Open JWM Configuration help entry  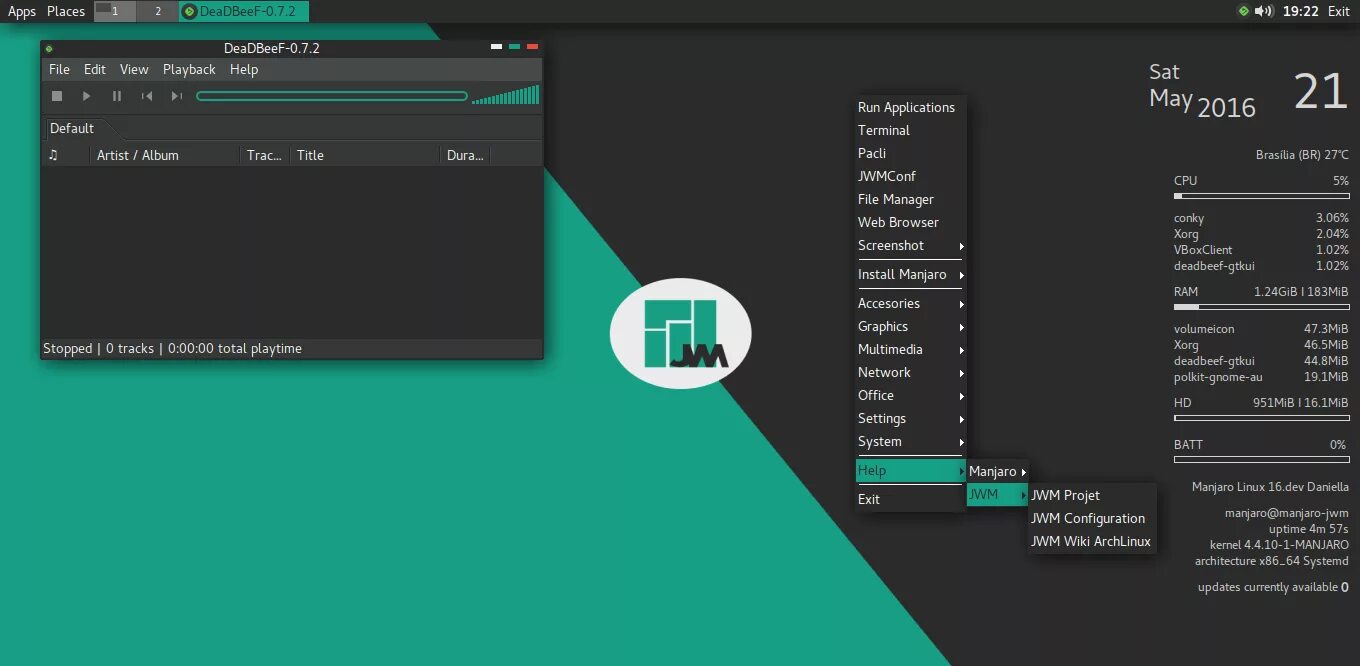(1092, 518)
